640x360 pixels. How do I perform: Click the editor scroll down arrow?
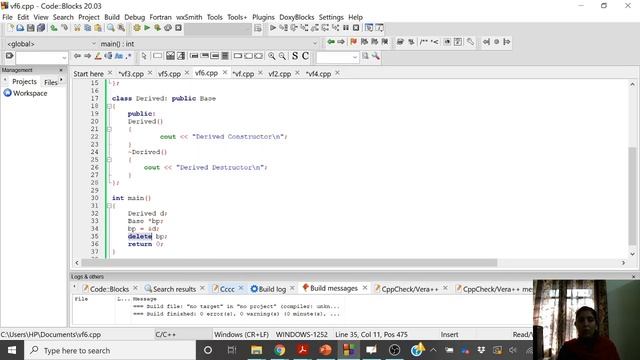(632, 253)
